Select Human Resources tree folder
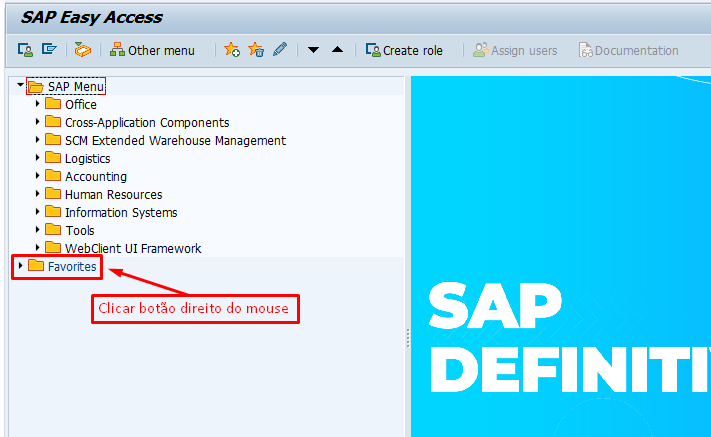711x437 pixels. click(113, 194)
